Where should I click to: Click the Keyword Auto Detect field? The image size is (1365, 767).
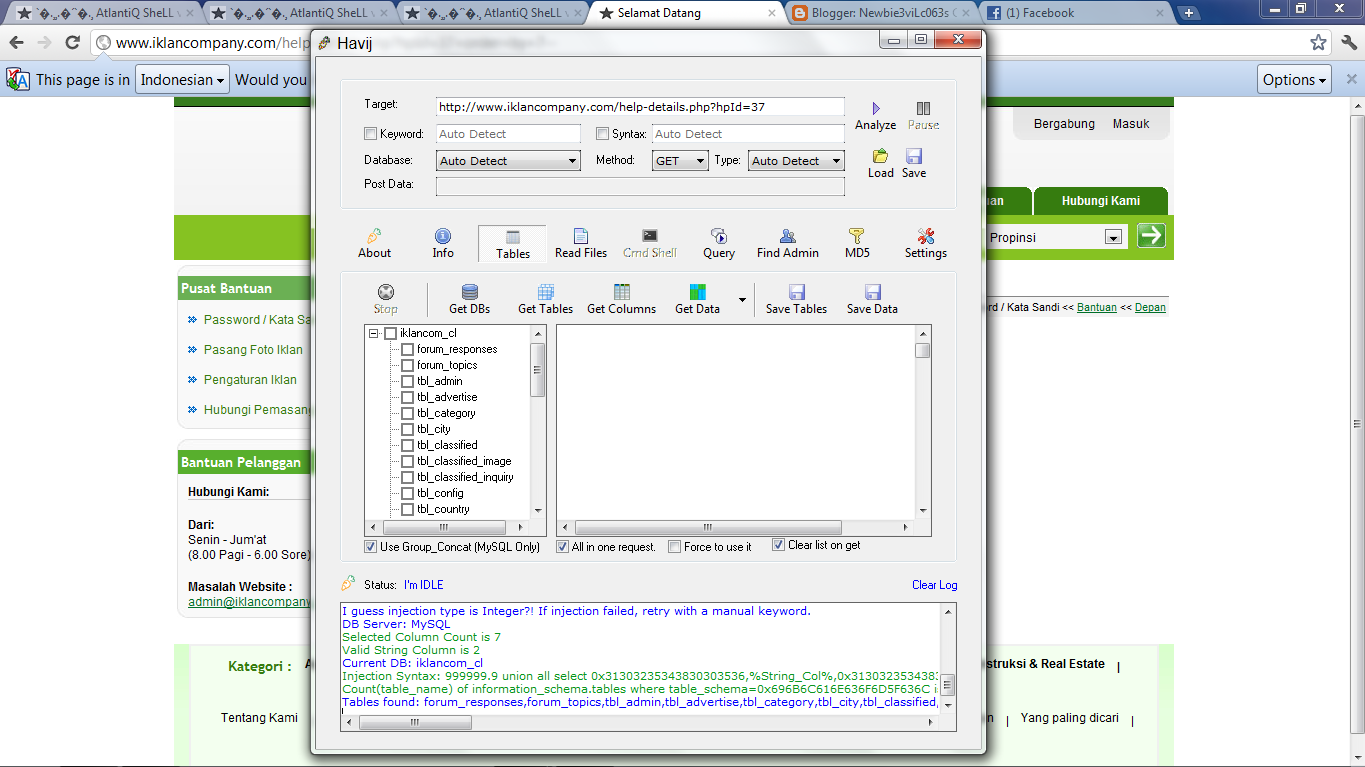click(x=508, y=134)
